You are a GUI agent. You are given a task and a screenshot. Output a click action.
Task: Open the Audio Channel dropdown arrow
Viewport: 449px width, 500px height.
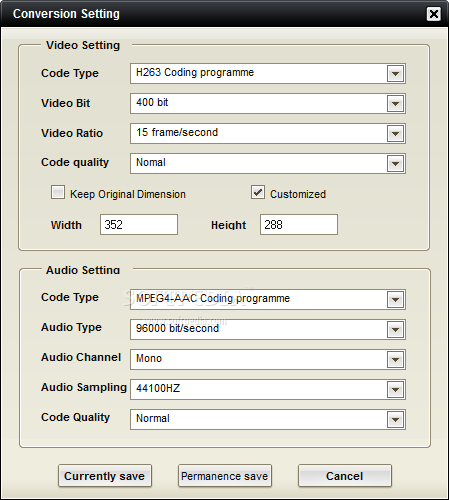(395, 359)
